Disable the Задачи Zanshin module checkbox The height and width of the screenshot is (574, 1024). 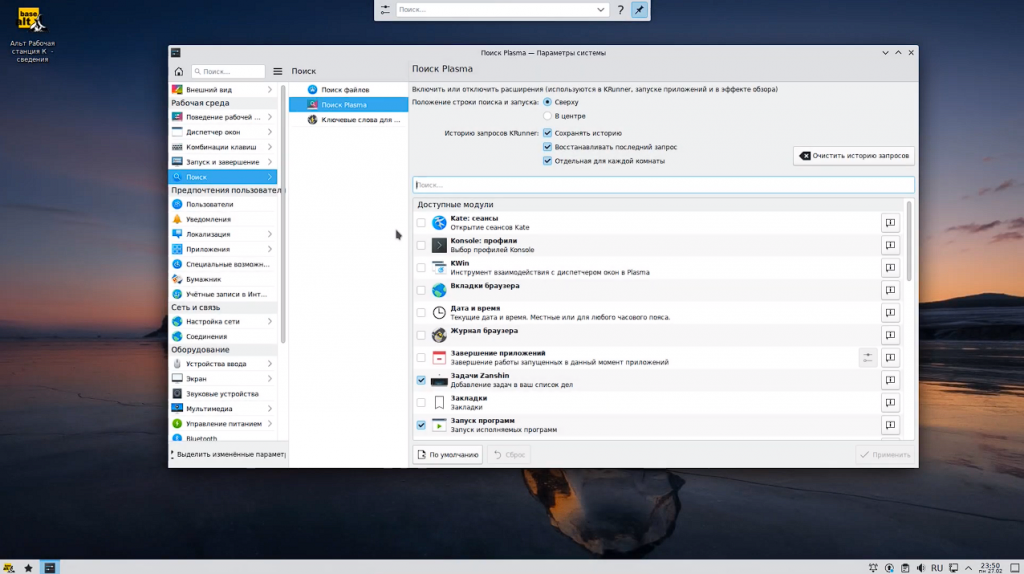[421, 380]
